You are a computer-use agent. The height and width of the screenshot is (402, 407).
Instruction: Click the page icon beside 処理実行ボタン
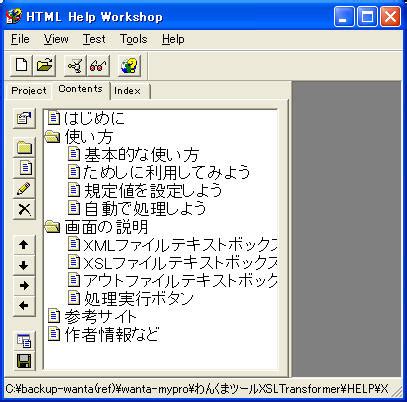(74, 298)
